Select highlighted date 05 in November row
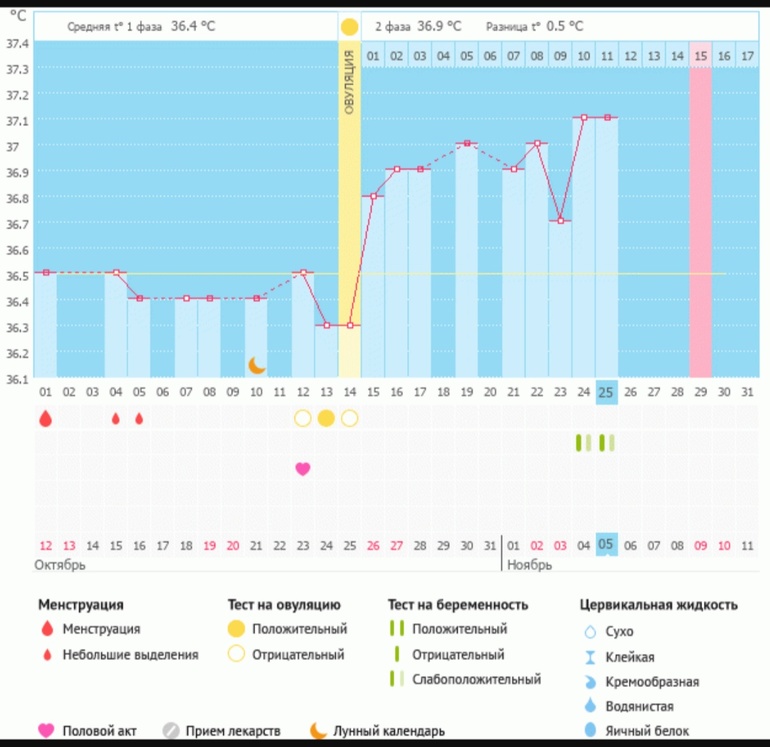 click(x=606, y=545)
